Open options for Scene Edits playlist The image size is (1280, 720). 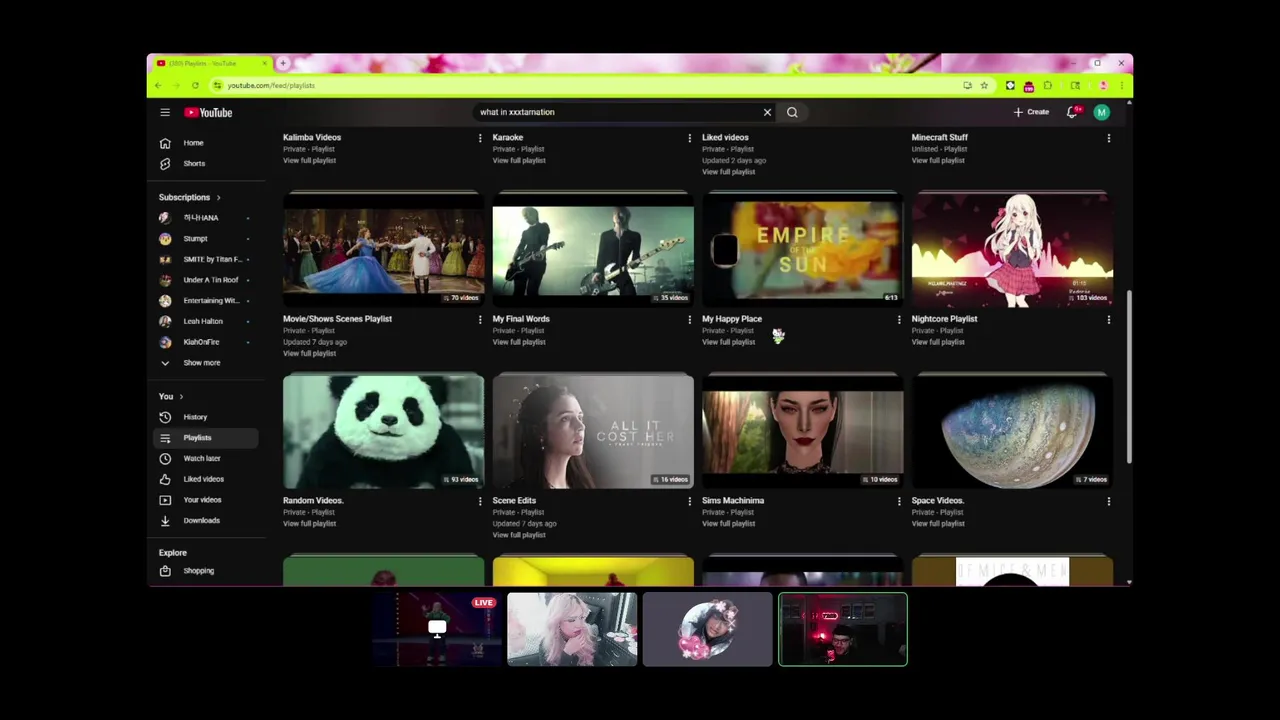tap(689, 502)
